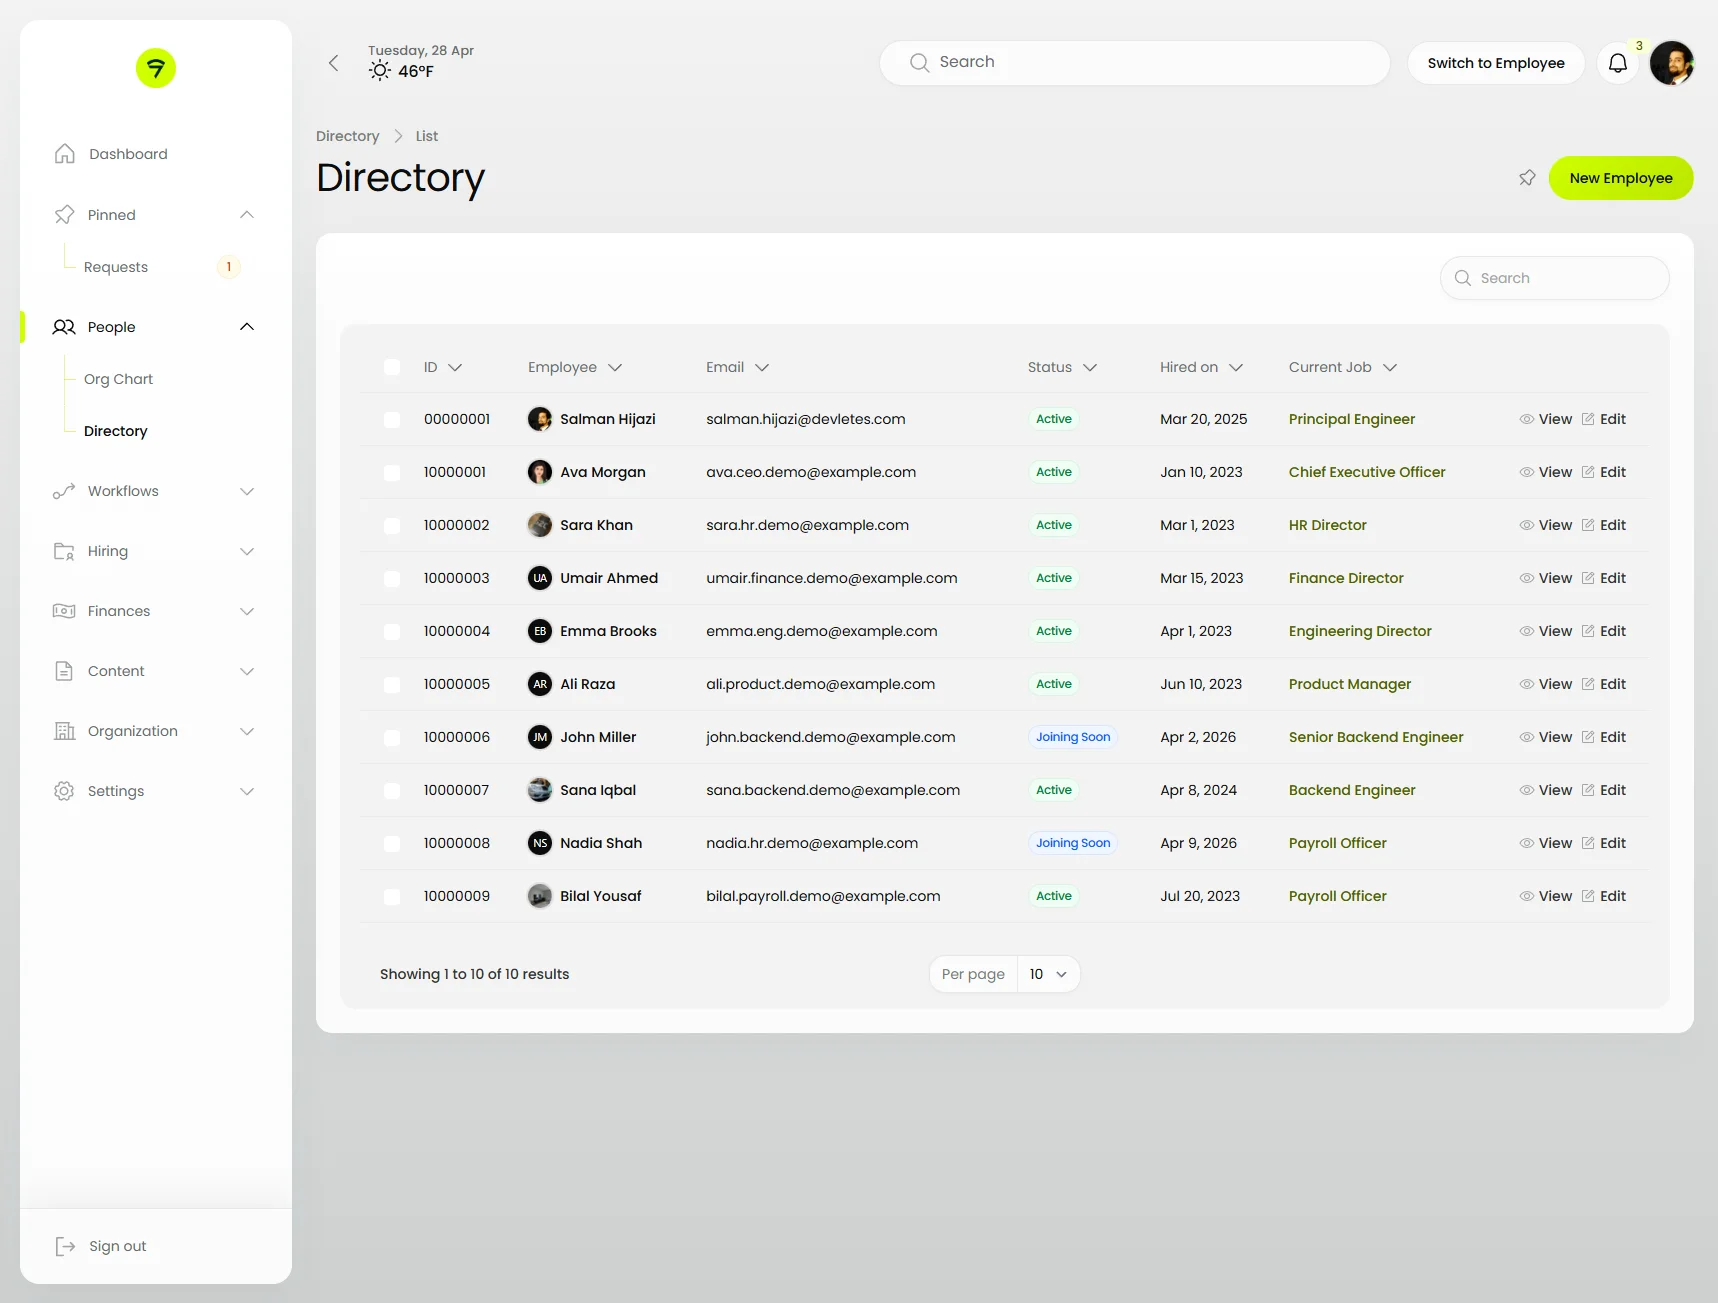This screenshot has width=1718, height=1303.
Task: Click Switch to Employee
Action: pos(1496,62)
